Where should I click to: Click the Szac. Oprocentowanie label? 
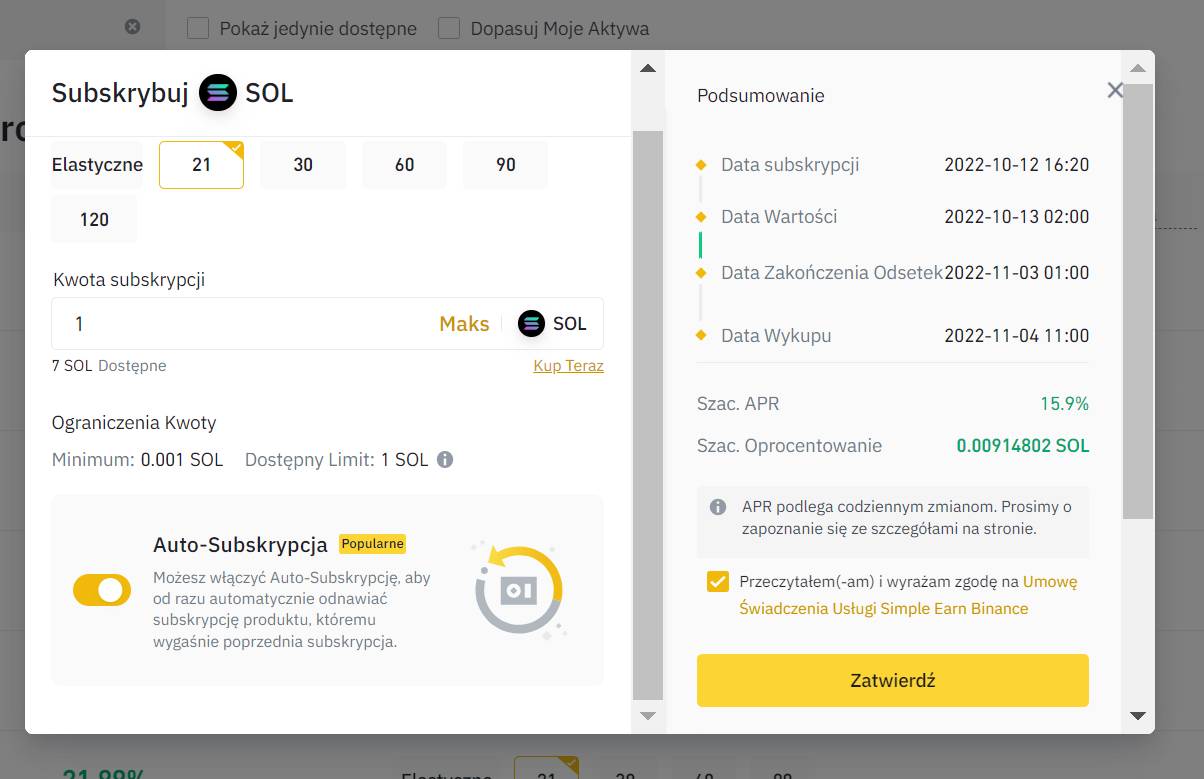789,446
